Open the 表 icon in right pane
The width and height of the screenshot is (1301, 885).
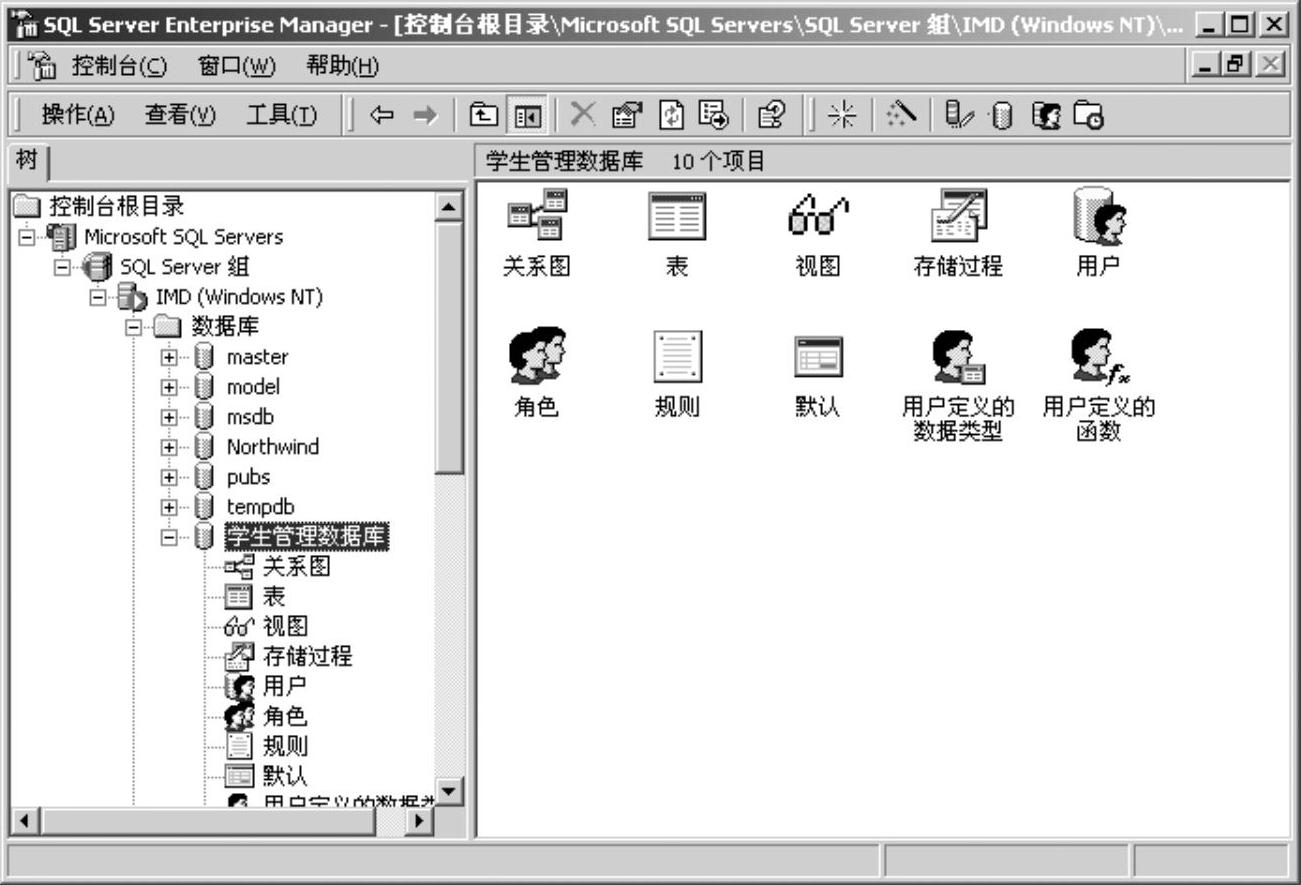pyautogui.click(x=677, y=217)
